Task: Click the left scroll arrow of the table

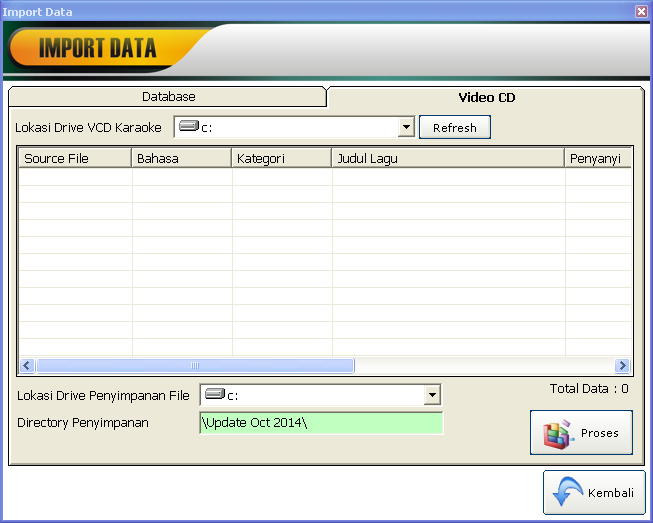Action: click(x=27, y=366)
